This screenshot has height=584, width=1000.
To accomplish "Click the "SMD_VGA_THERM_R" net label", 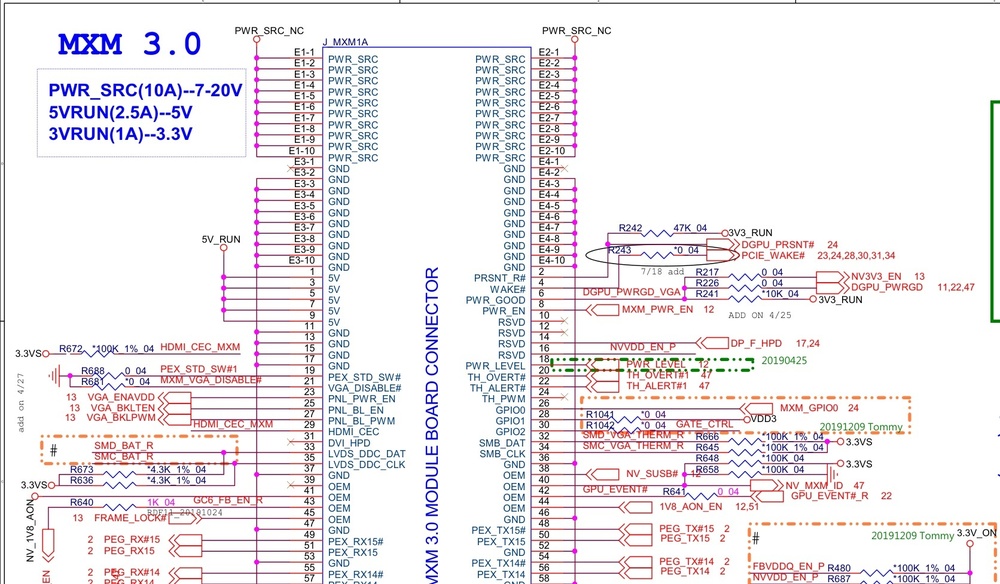I will 633,435.
